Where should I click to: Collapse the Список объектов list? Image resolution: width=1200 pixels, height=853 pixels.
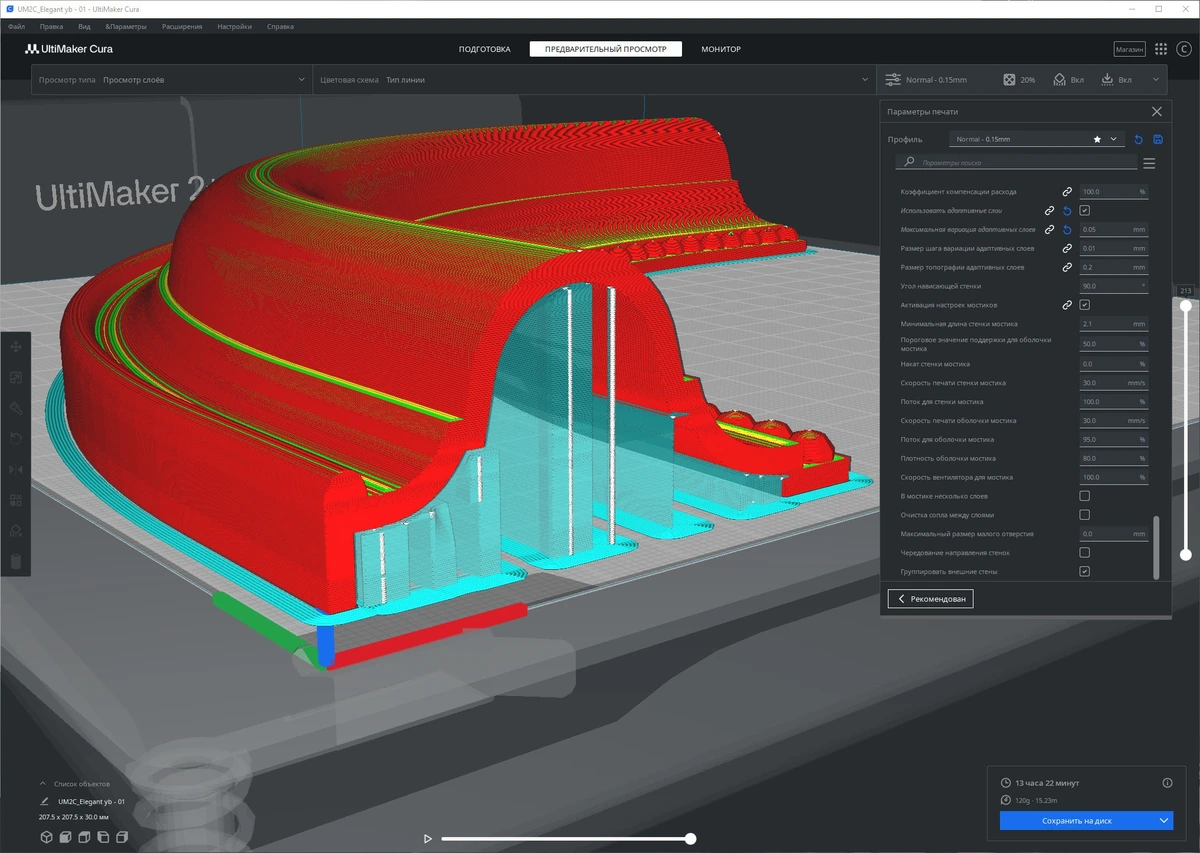43,784
